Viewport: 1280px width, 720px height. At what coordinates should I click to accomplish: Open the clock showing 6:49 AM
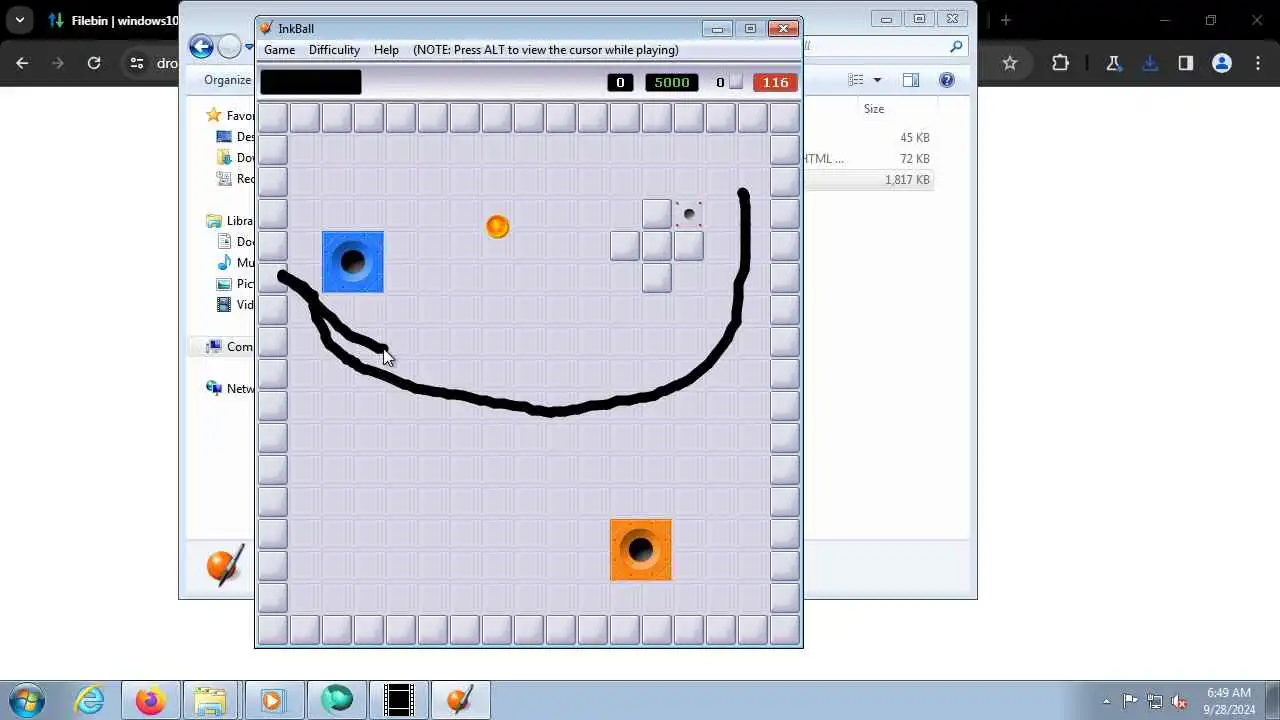pos(1229,701)
